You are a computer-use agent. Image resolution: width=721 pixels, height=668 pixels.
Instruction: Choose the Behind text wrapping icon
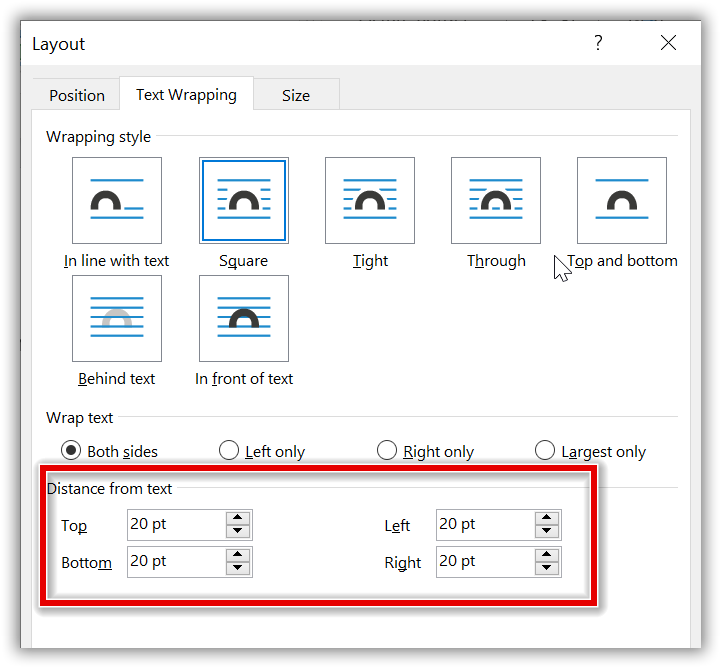(117, 318)
